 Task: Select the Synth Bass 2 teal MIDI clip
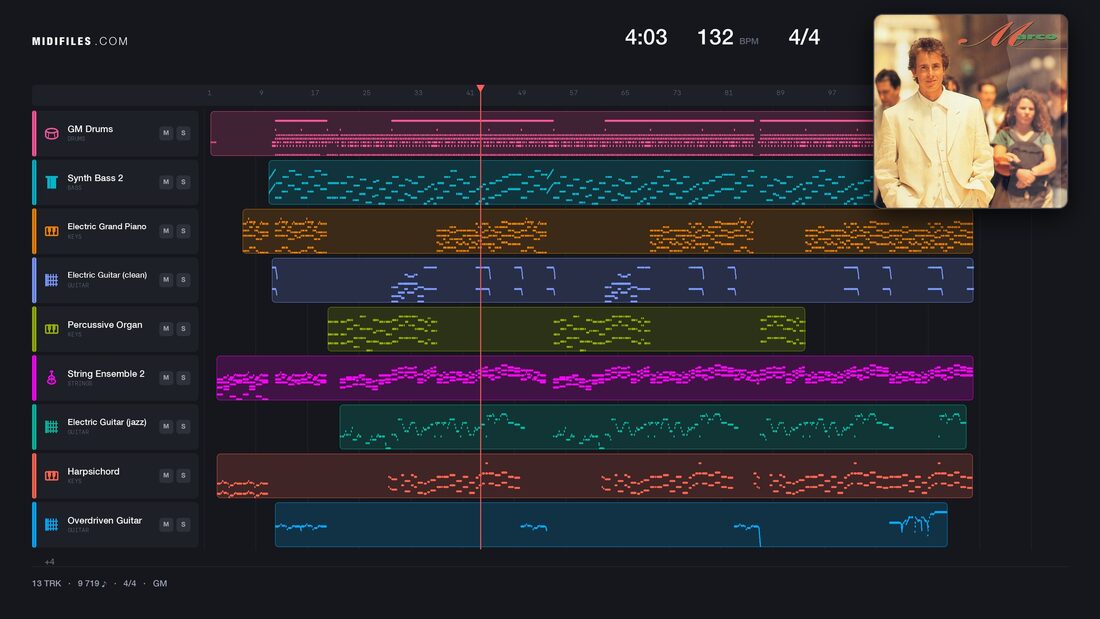tap(571, 182)
